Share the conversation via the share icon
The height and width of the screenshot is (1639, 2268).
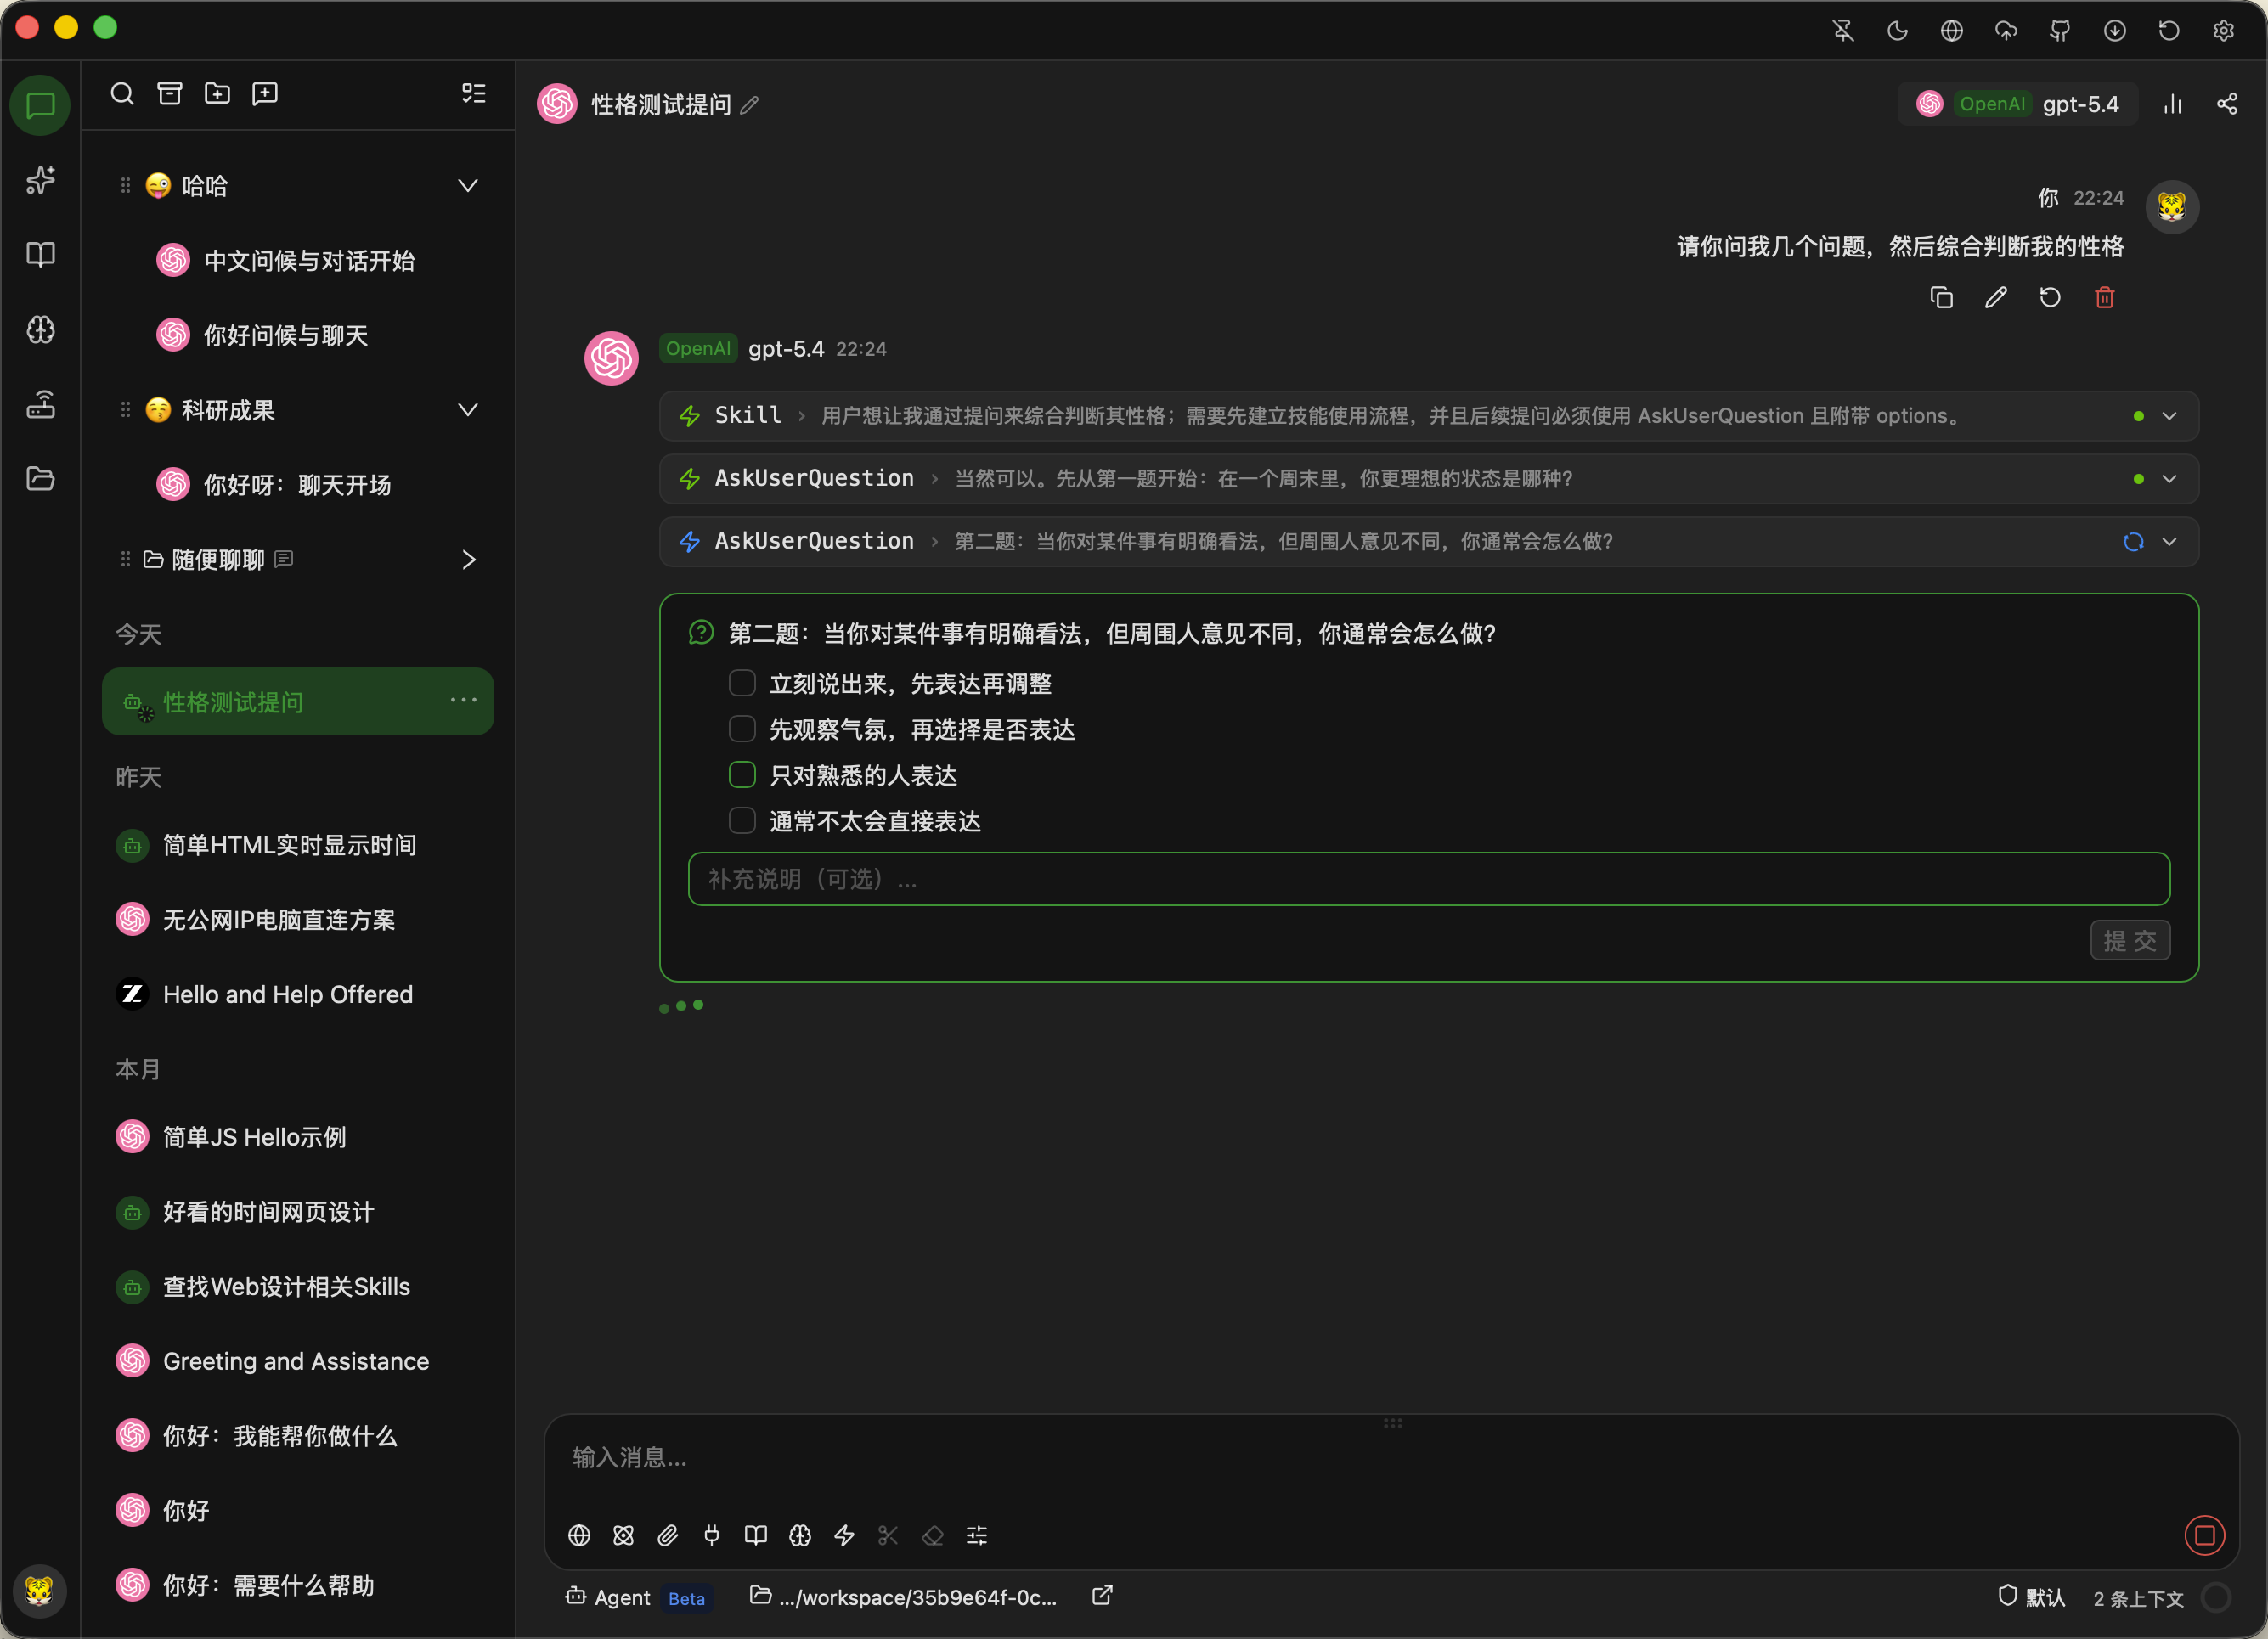[2227, 104]
